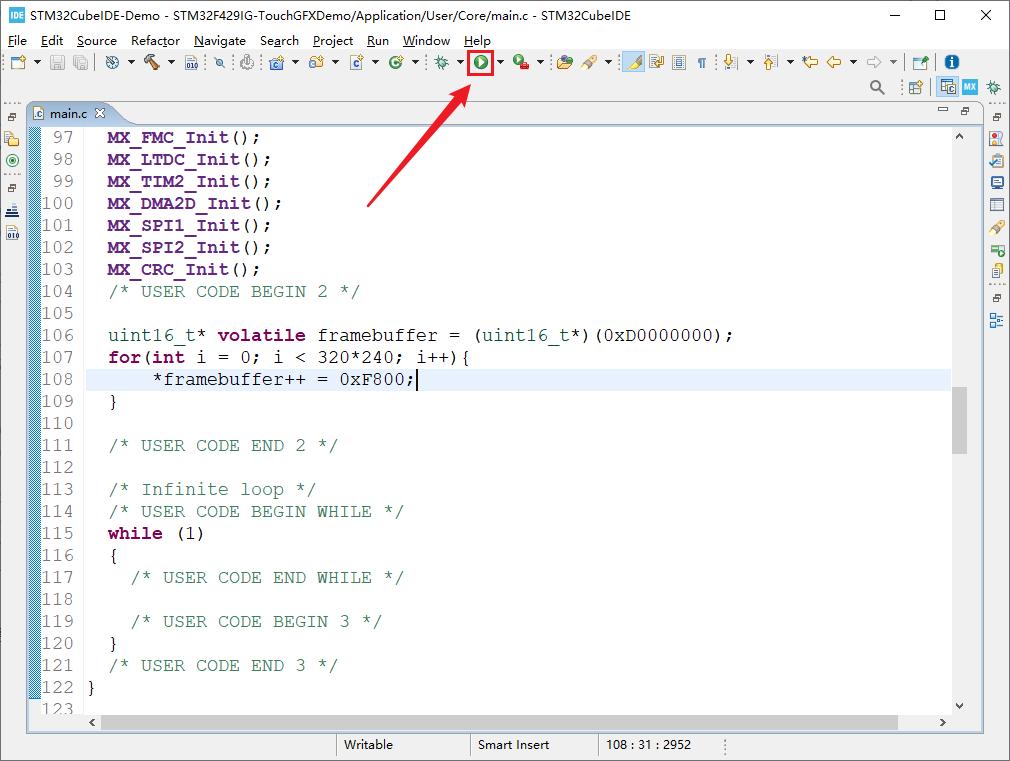
Task: Open dropdown arrow next to Run button
Action: 500,62
